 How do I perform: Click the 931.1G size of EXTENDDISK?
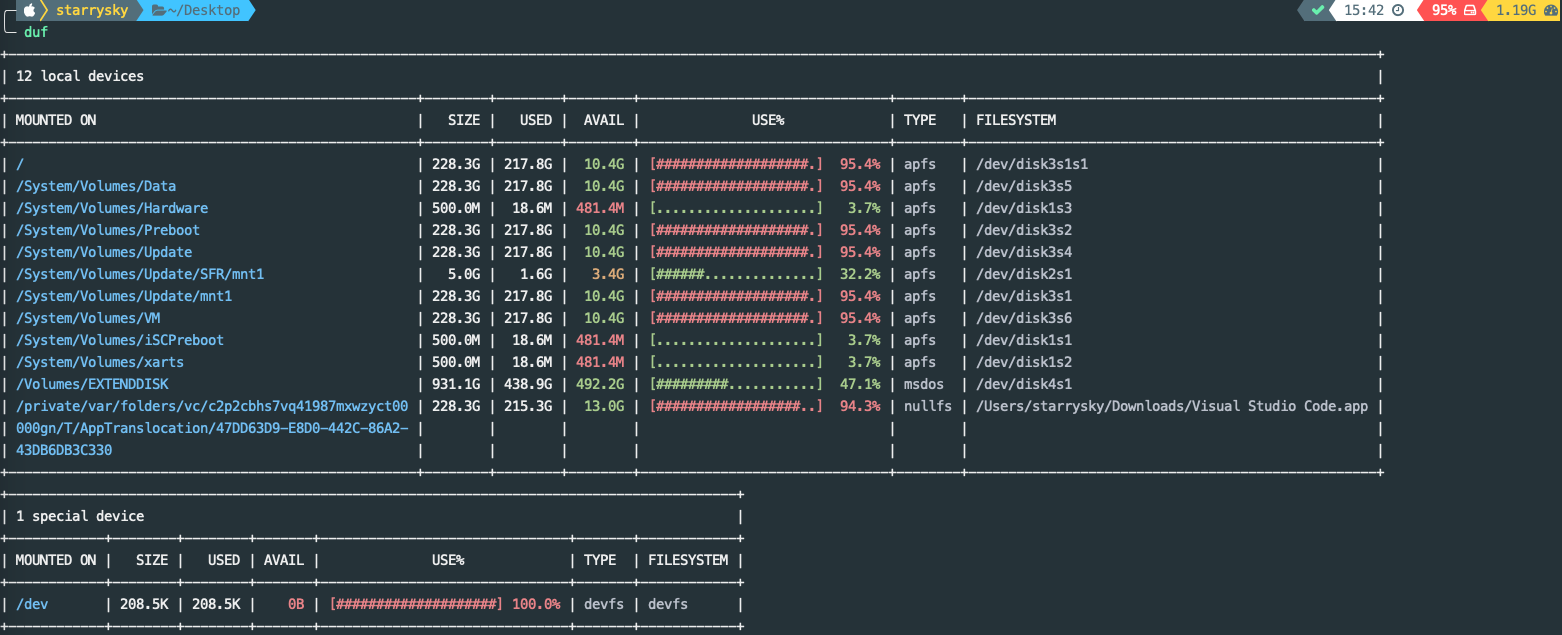pos(456,384)
